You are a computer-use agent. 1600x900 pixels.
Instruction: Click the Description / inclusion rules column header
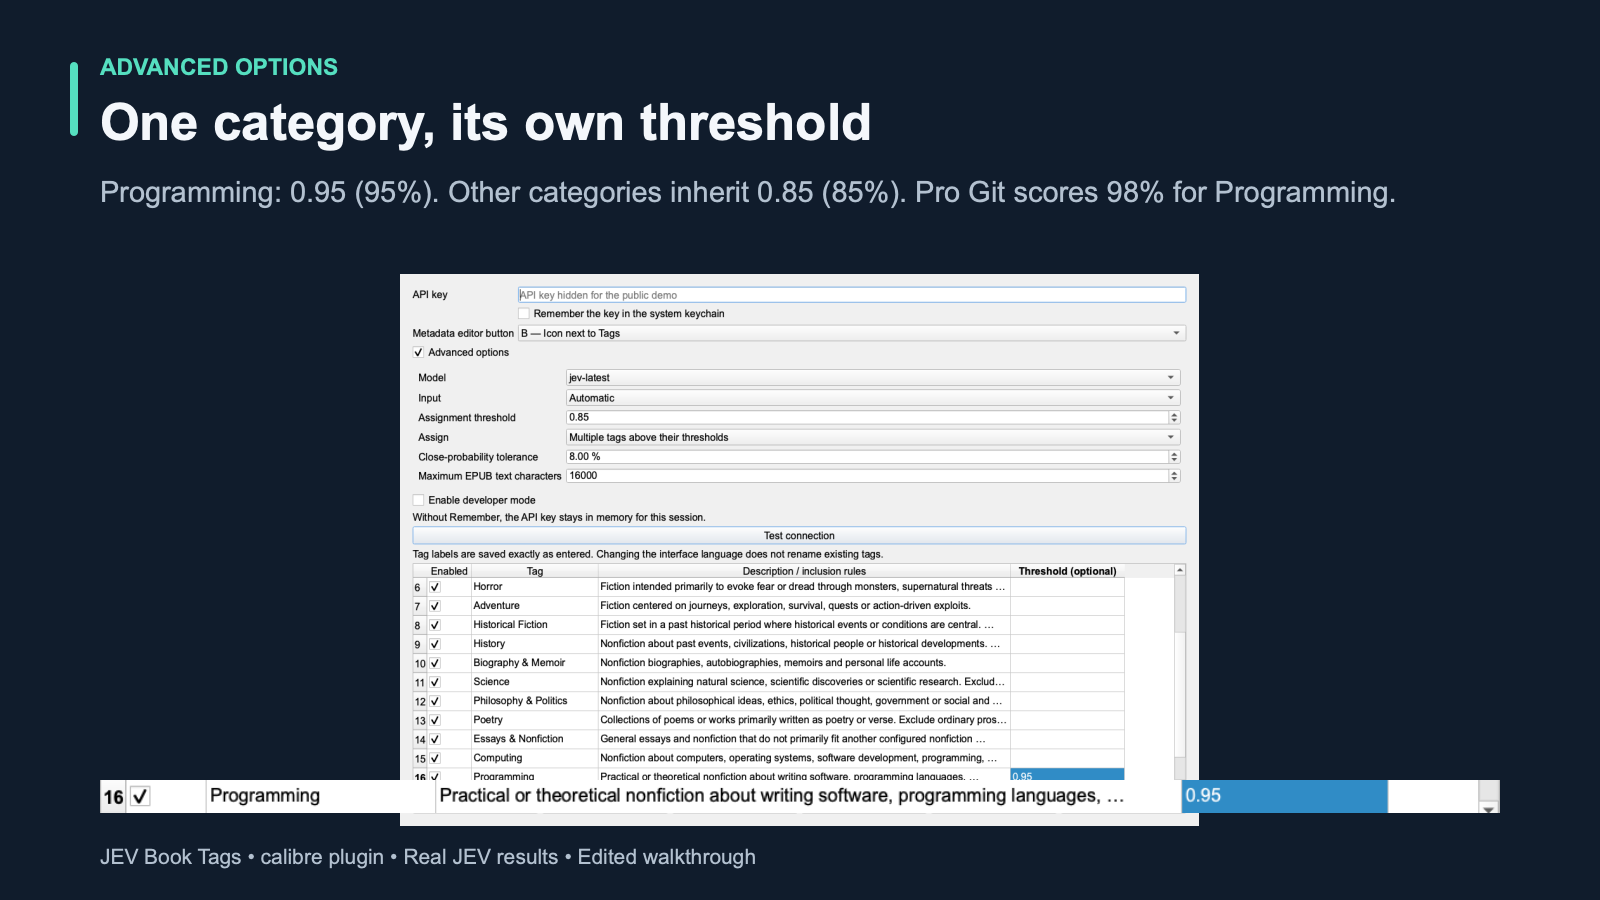click(804, 571)
